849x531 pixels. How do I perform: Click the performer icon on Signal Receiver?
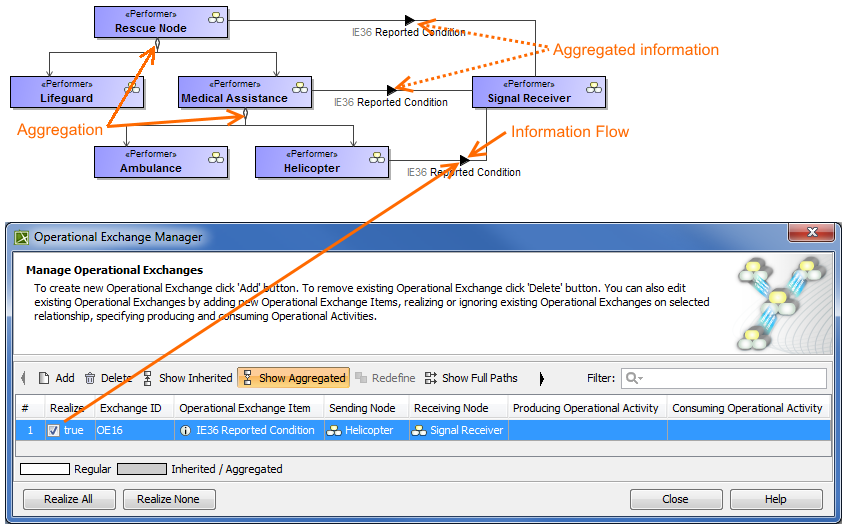pos(593,88)
